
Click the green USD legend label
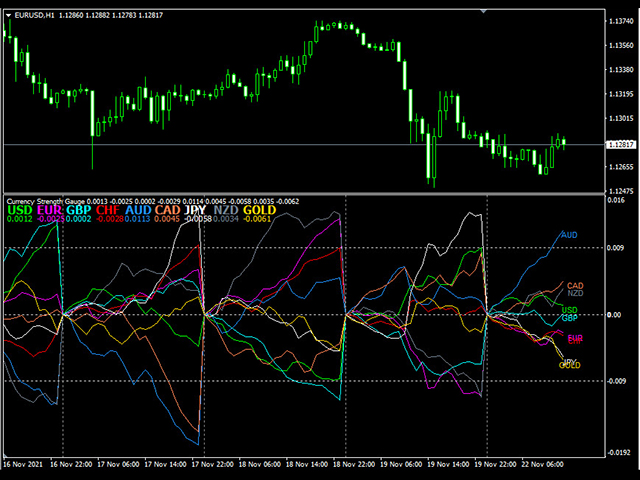tap(20, 211)
